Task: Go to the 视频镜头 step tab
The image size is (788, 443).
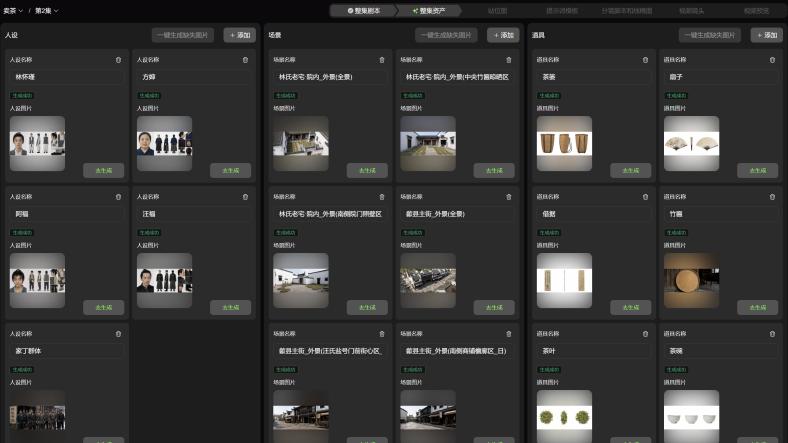Action: pos(691,11)
